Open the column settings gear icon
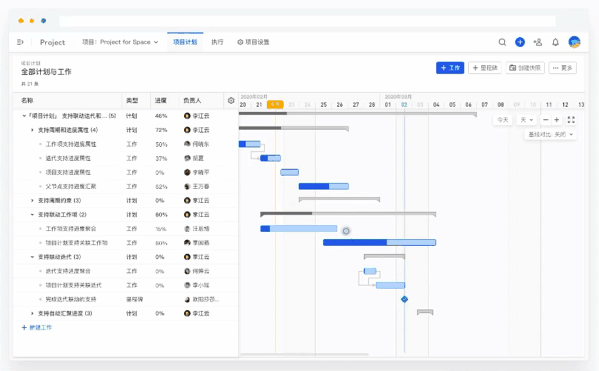Screen dimensions: 599x371 click(x=231, y=100)
